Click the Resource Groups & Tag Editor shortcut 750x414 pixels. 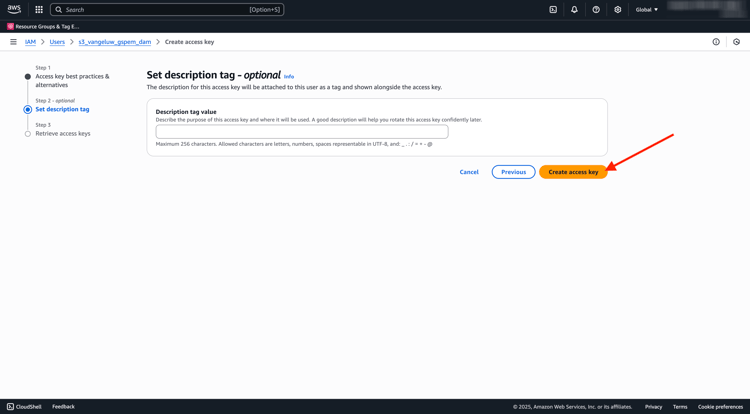point(44,27)
